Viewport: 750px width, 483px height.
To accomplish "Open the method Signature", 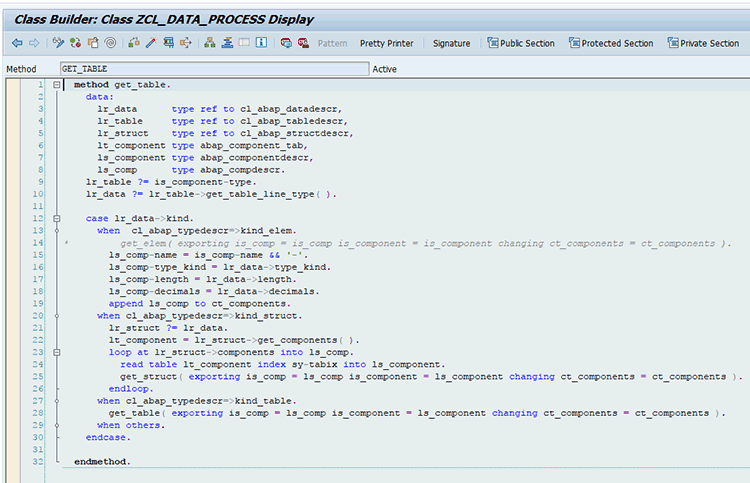I will (452, 44).
